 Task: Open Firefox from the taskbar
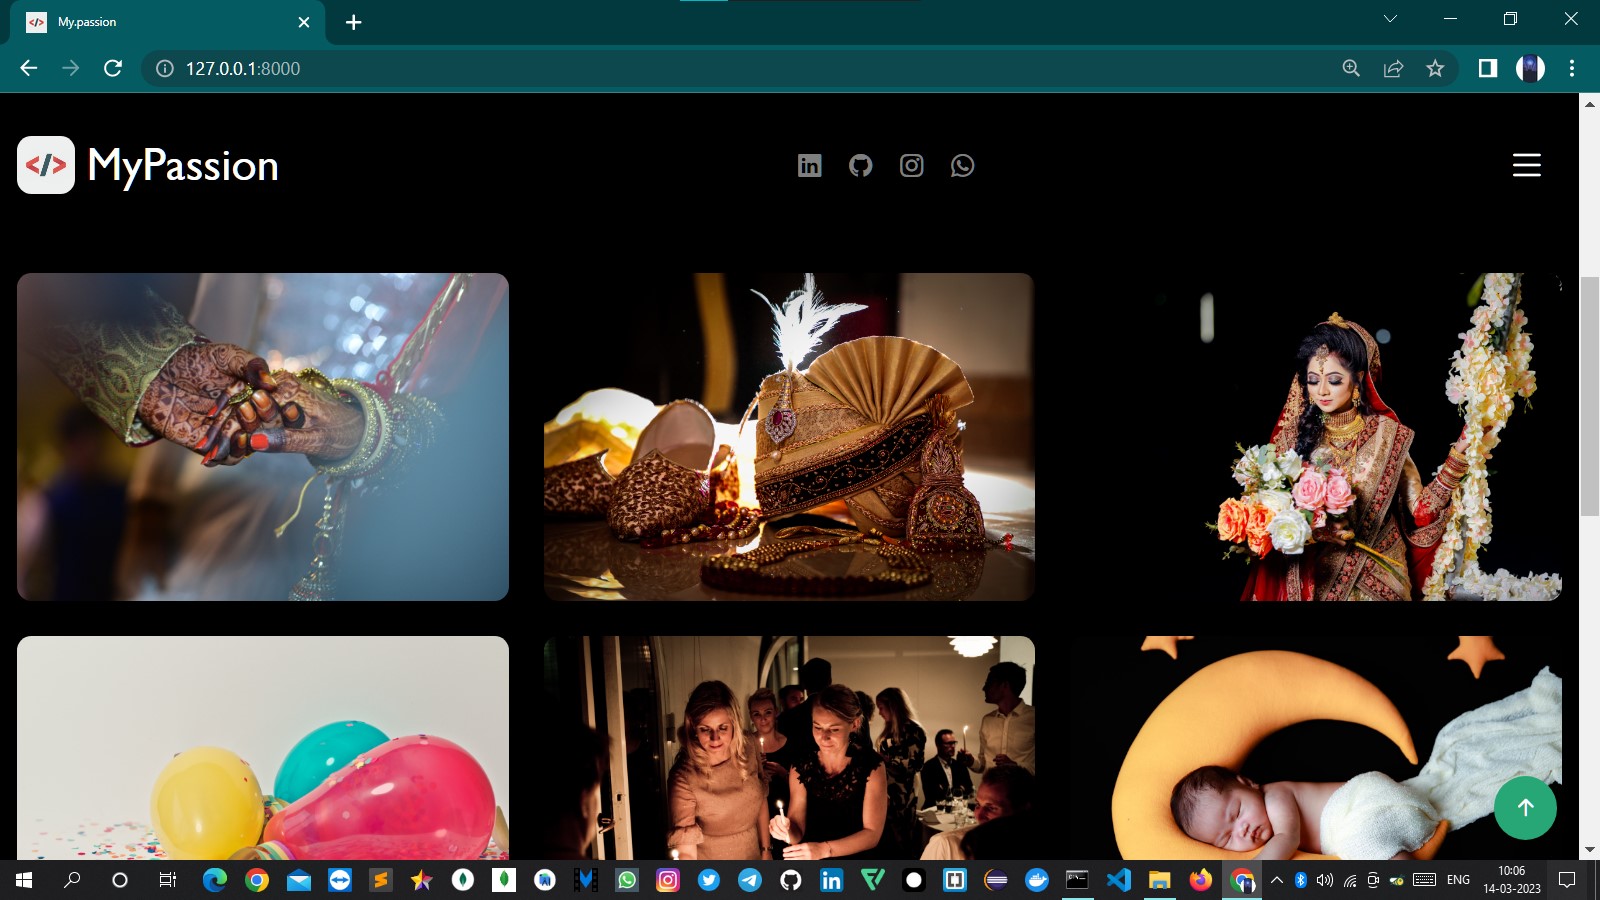click(1201, 880)
